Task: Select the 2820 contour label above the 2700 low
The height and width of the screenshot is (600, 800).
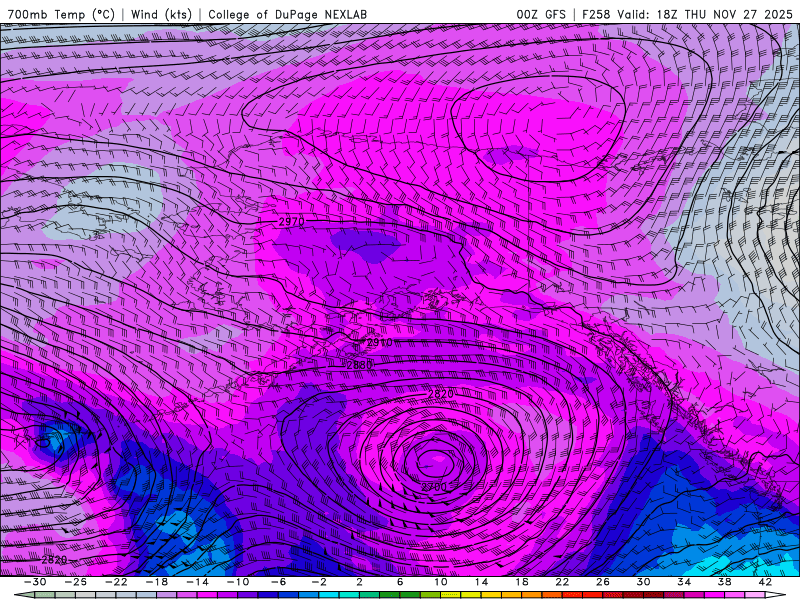Action: coord(440,394)
